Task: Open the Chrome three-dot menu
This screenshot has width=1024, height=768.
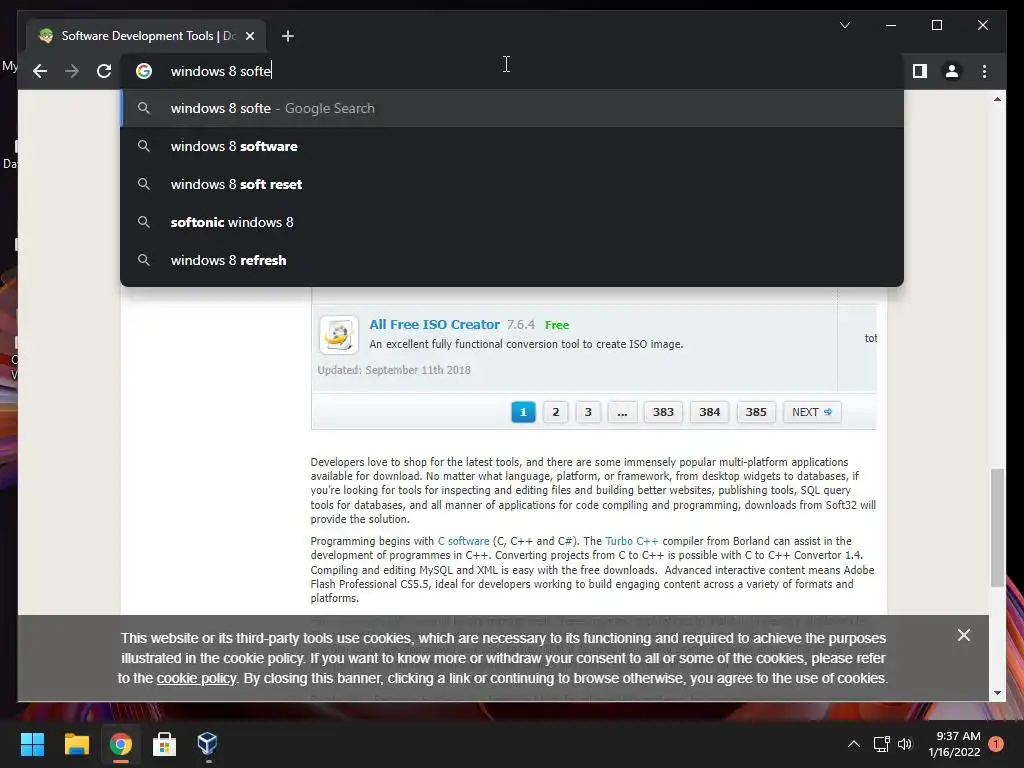Action: (984, 71)
